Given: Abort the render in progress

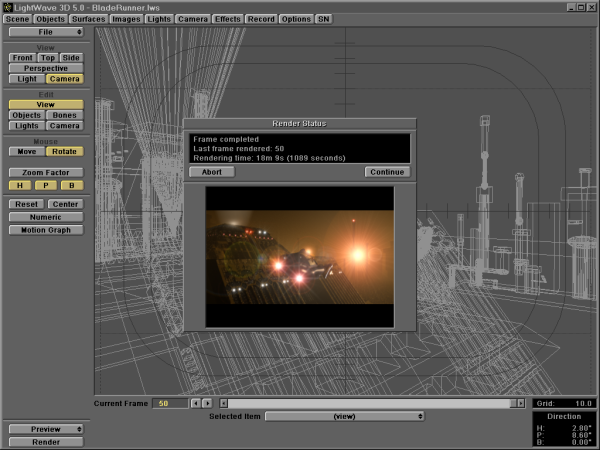Looking at the screenshot, I should pyautogui.click(x=212, y=171).
